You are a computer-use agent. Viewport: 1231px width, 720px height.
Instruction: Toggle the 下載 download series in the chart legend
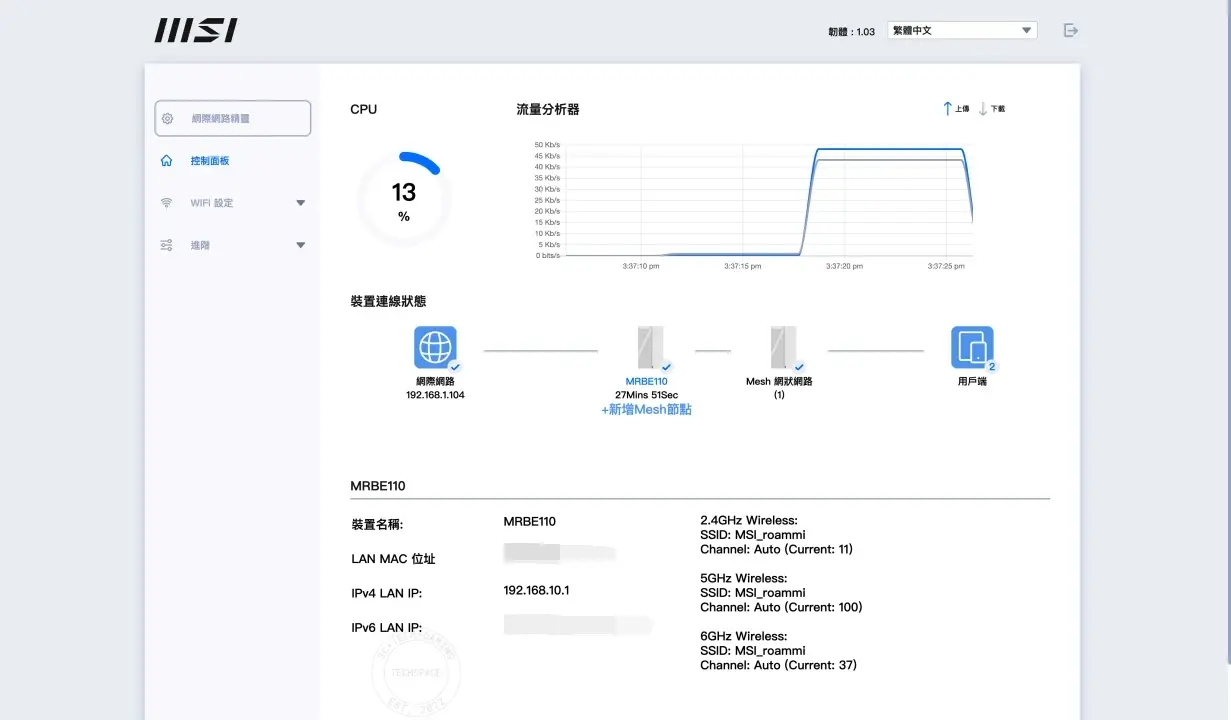pos(992,109)
